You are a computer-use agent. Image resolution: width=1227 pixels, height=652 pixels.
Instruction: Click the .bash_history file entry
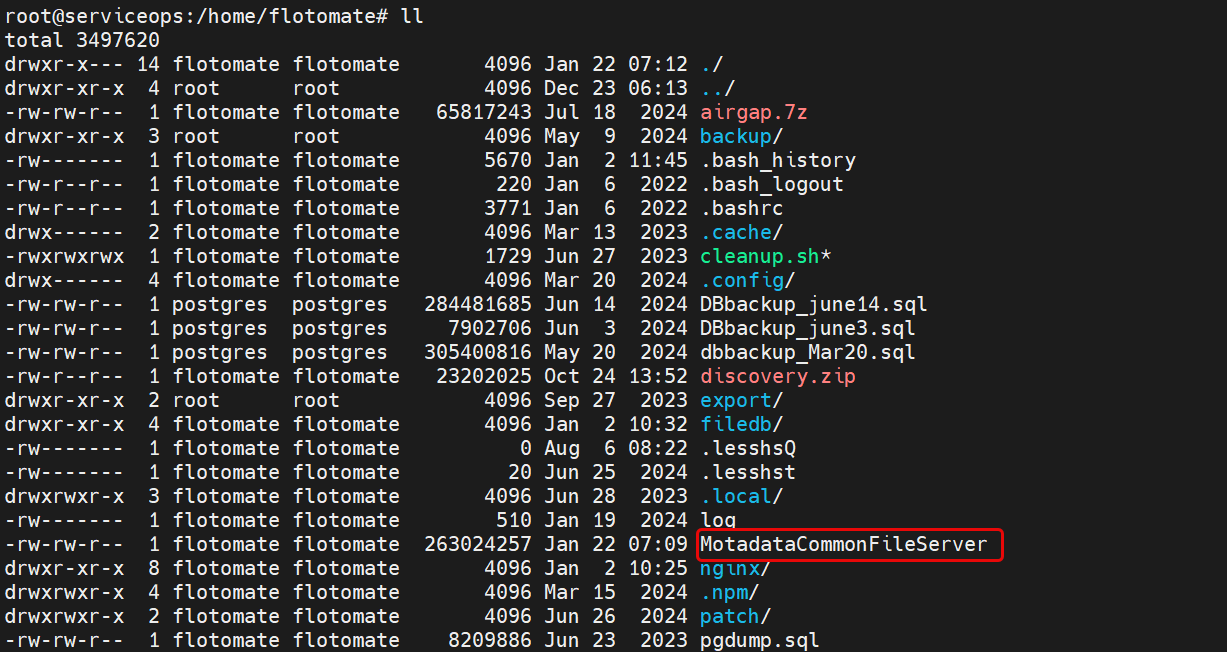coord(777,160)
